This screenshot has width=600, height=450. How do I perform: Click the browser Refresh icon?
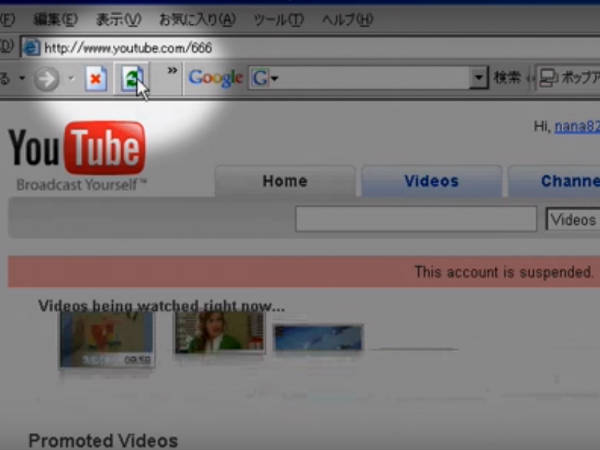pyautogui.click(x=131, y=78)
